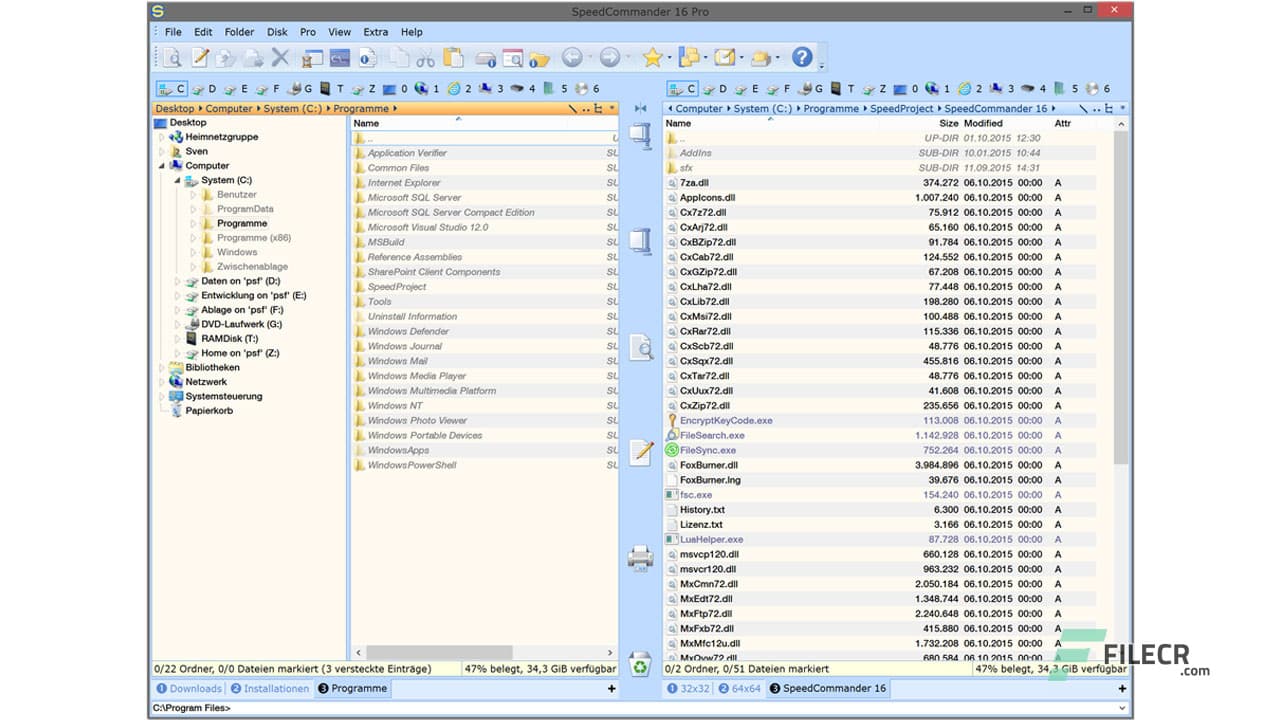This screenshot has height=720, width=1280.
Task: Click the red X delete icon
Action: click(278, 57)
